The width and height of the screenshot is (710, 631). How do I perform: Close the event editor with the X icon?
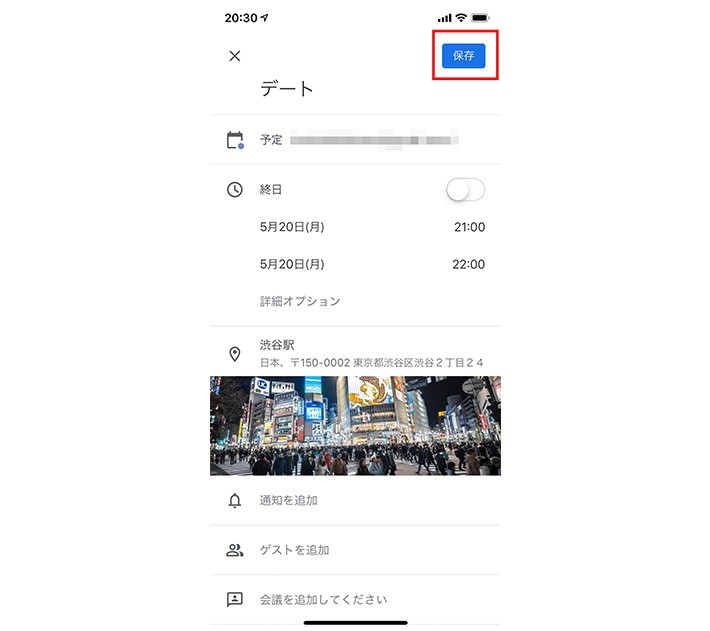pos(235,56)
